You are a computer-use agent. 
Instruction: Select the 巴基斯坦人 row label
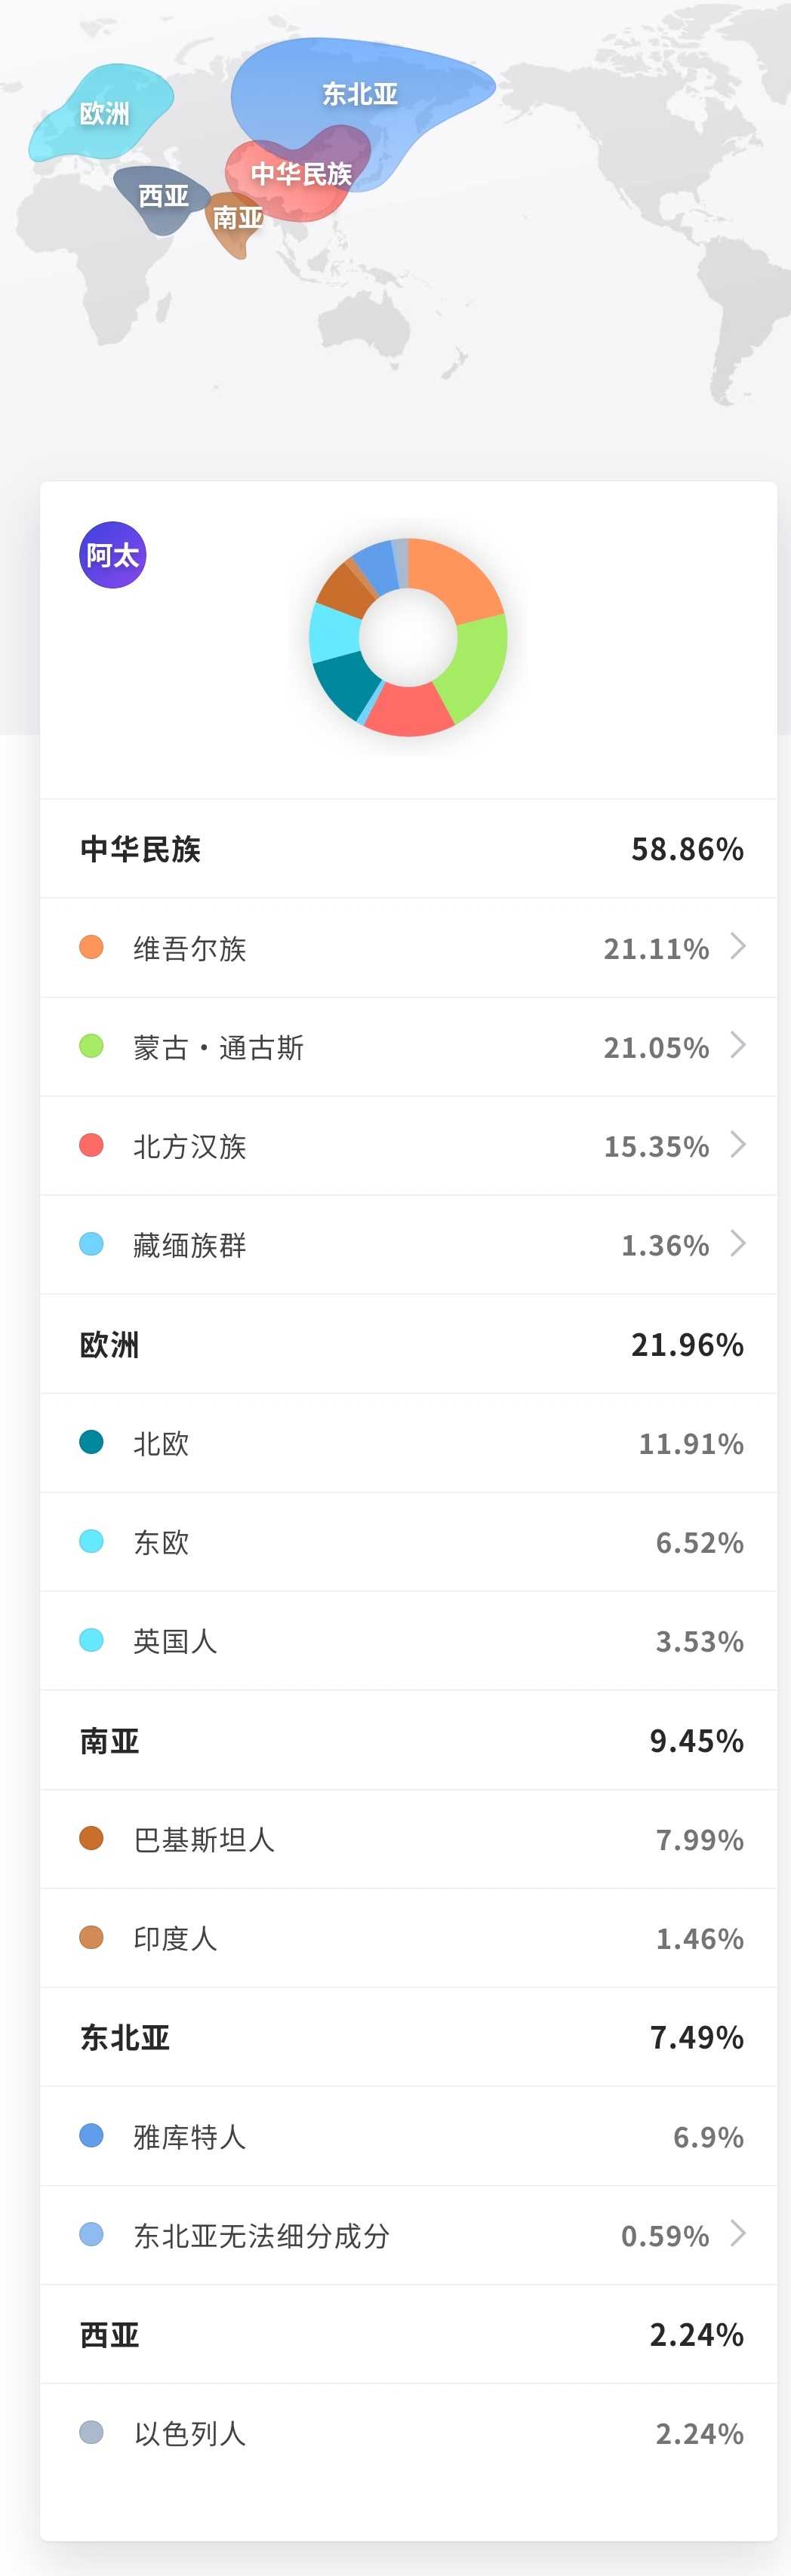click(x=204, y=1839)
